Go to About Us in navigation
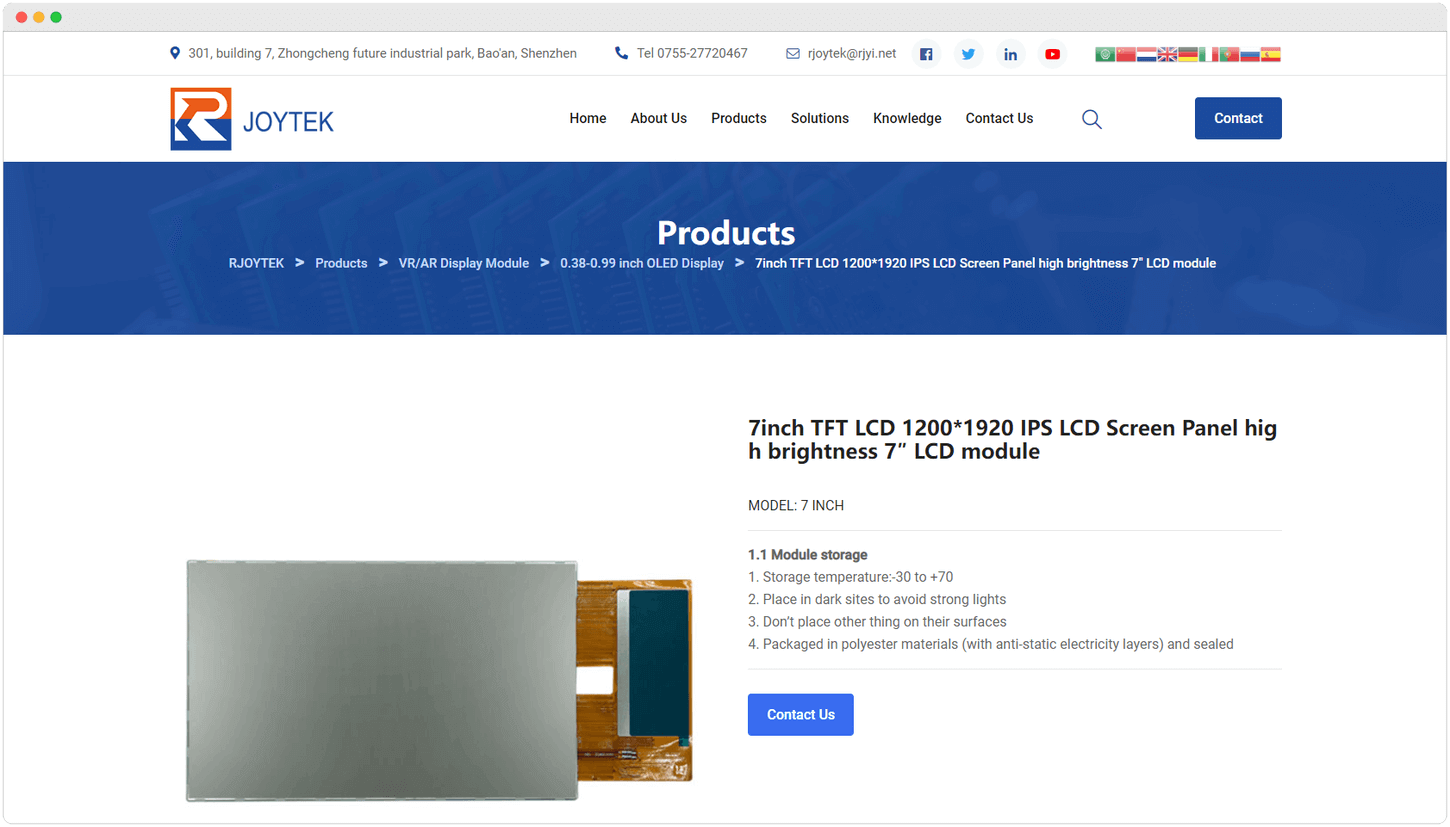The width and height of the screenshot is (1450, 827). [658, 118]
